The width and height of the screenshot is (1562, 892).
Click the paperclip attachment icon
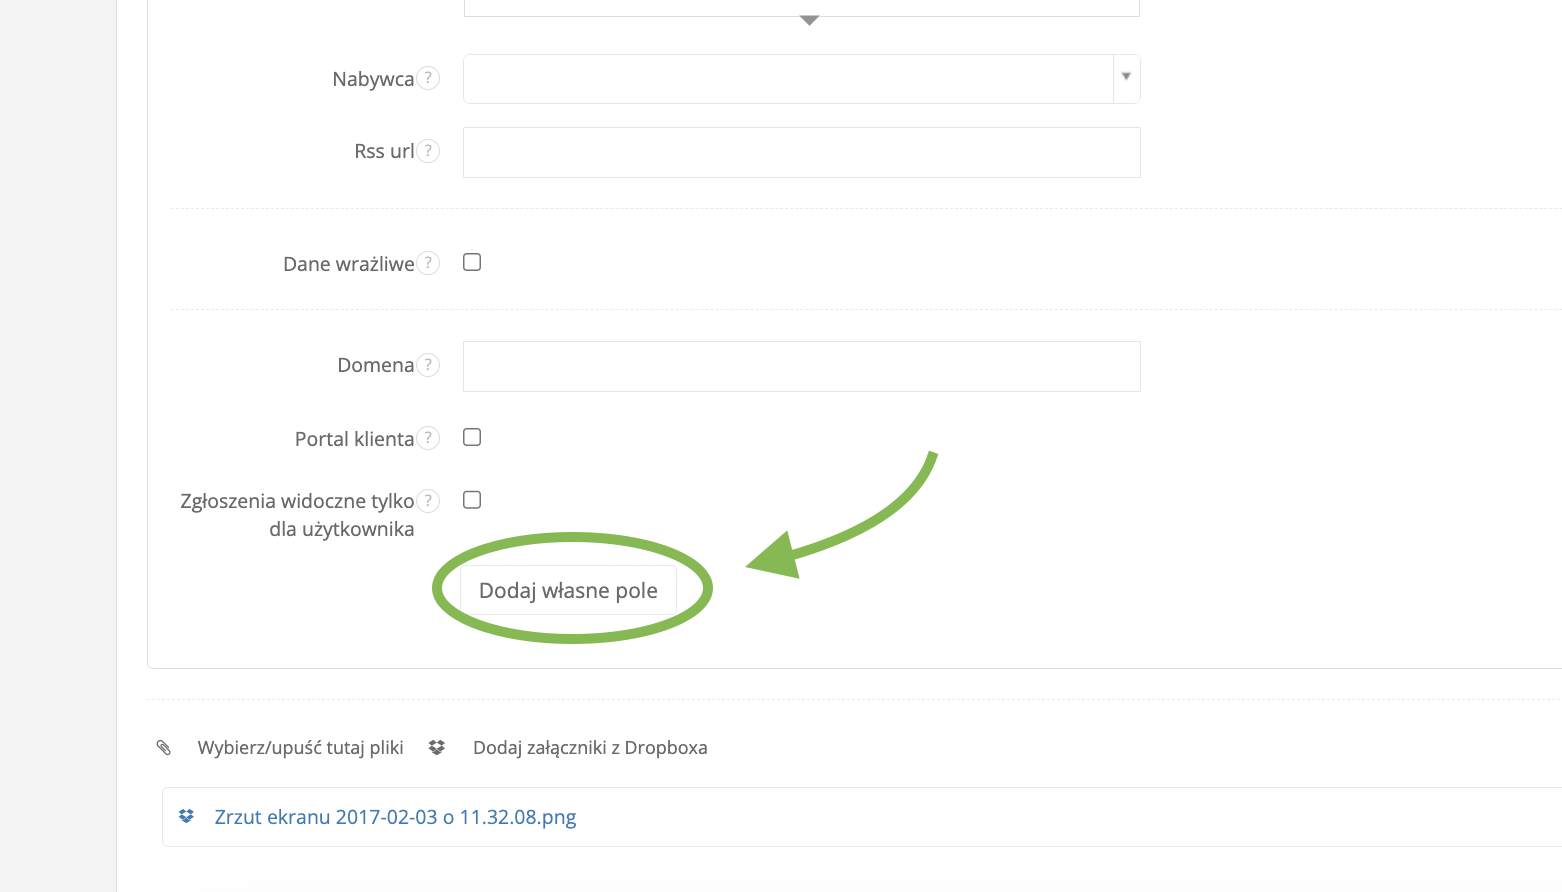tap(164, 748)
